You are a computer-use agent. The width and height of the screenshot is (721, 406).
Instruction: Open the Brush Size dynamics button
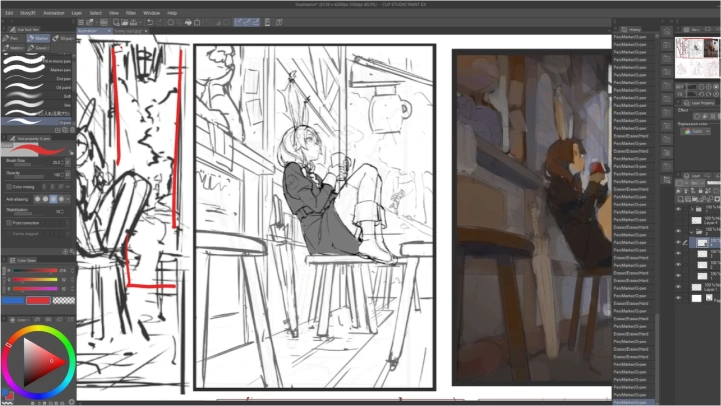pyautogui.click(x=68, y=162)
